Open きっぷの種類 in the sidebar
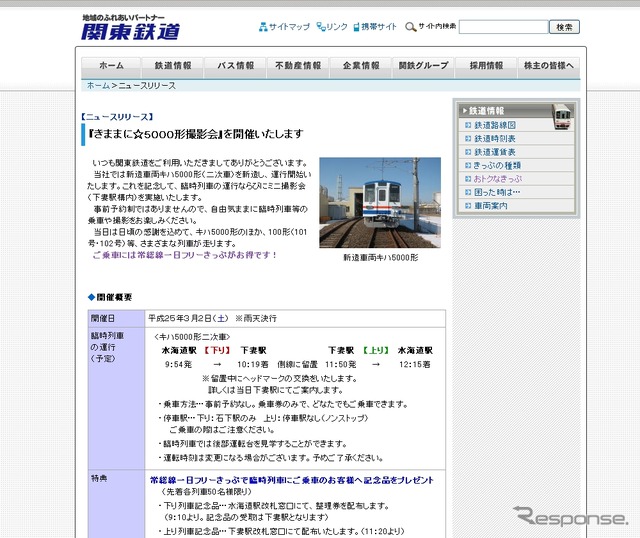The height and width of the screenshot is (538, 640). pos(497,165)
